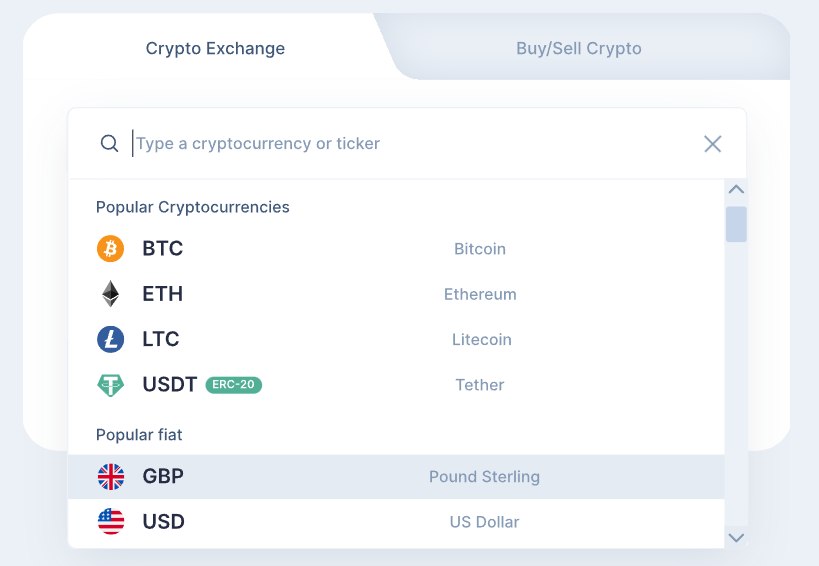Click the scroll down arrow chevron

tap(736, 538)
